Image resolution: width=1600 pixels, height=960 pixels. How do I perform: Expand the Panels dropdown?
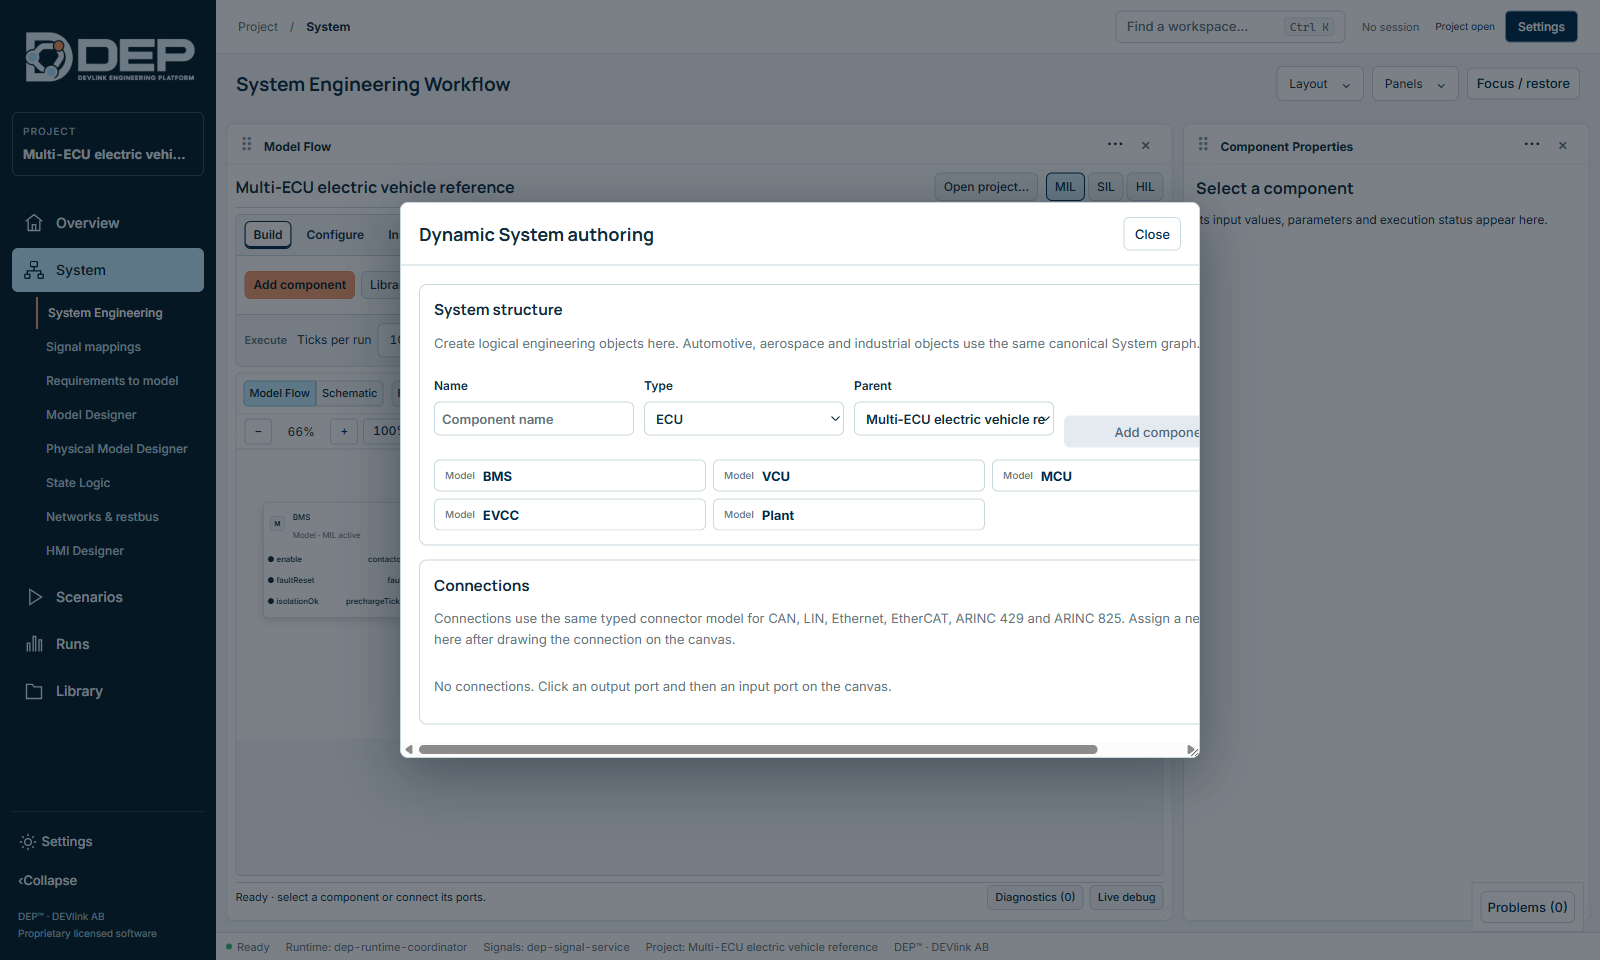tap(1415, 84)
